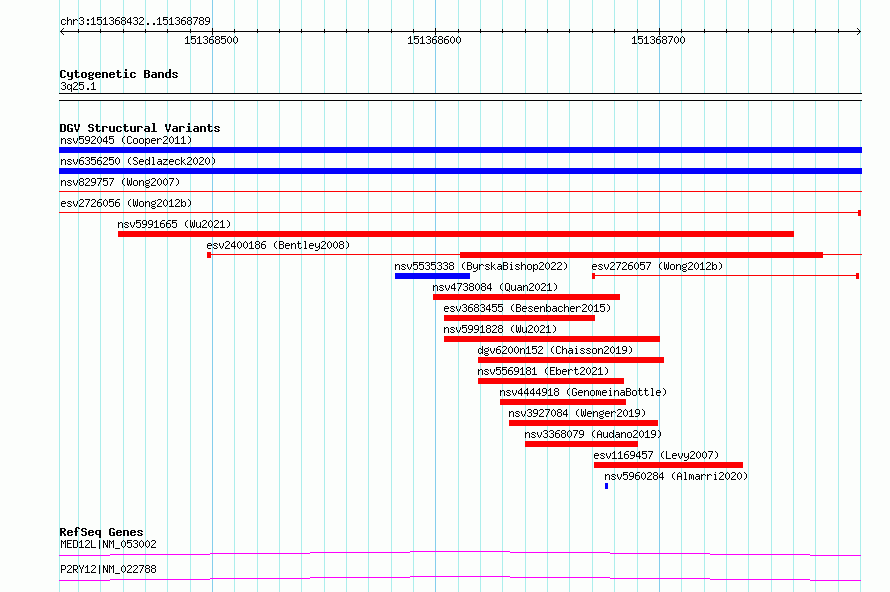
Task: Open the nsv4738084 (Quan2021) label
Action: (x=495, y=287)
